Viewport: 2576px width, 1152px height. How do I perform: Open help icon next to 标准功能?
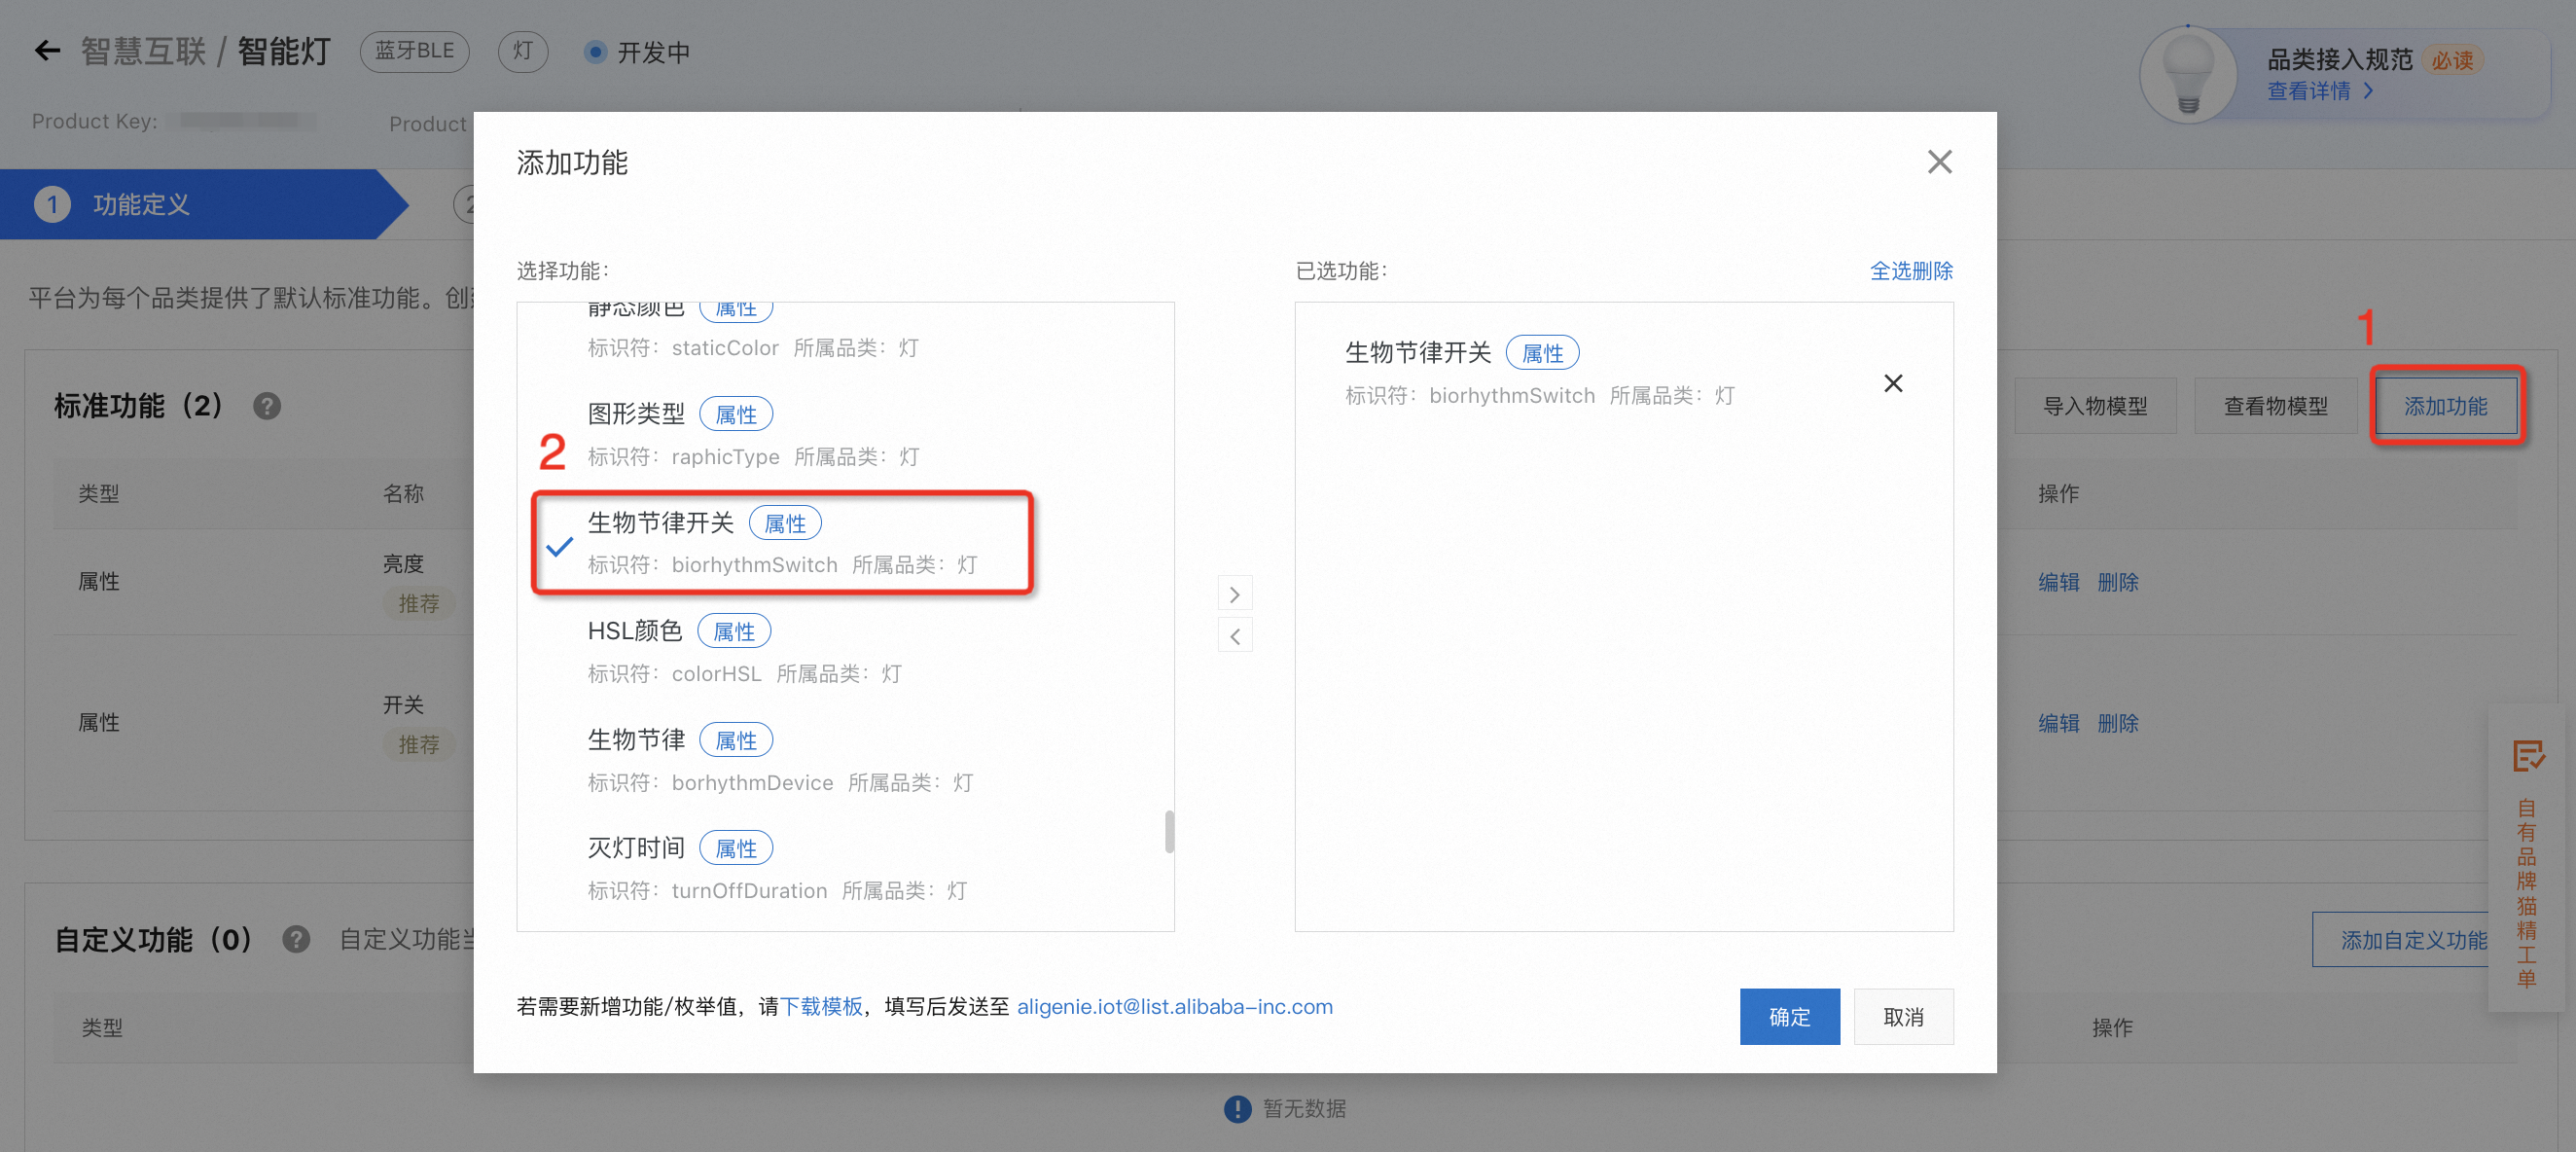267,406
